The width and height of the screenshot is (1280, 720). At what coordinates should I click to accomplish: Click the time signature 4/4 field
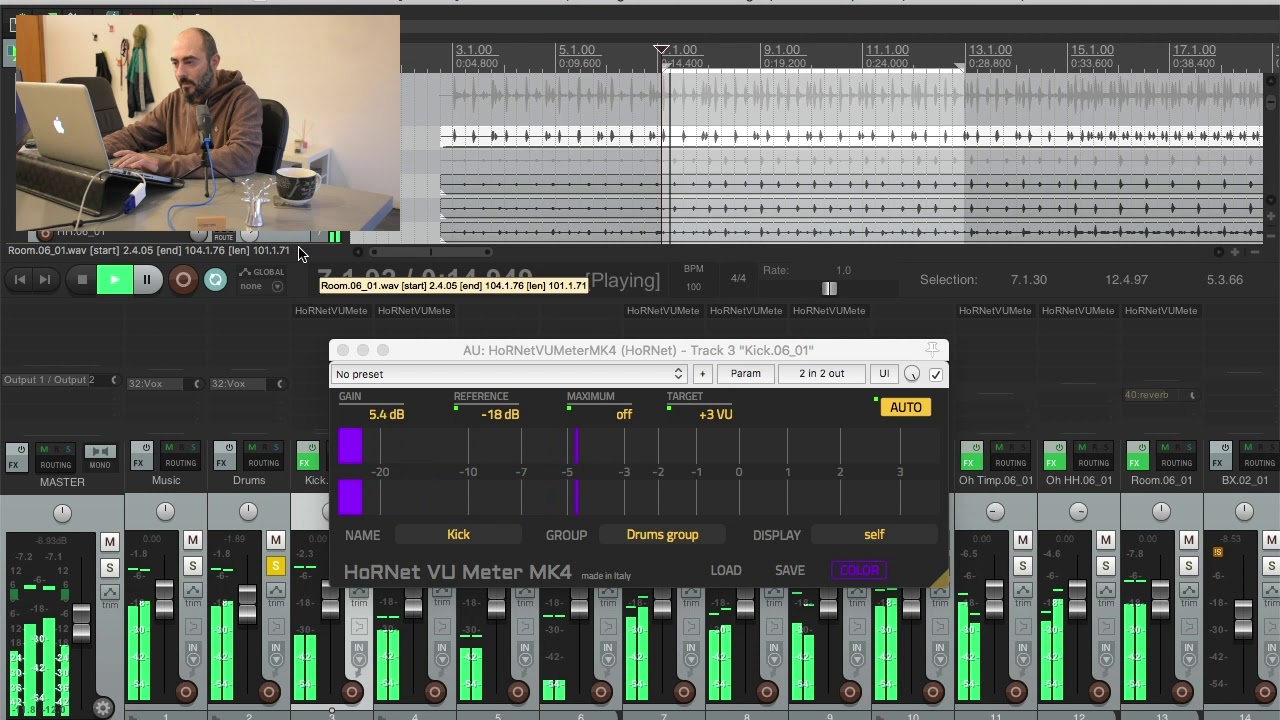738,278
